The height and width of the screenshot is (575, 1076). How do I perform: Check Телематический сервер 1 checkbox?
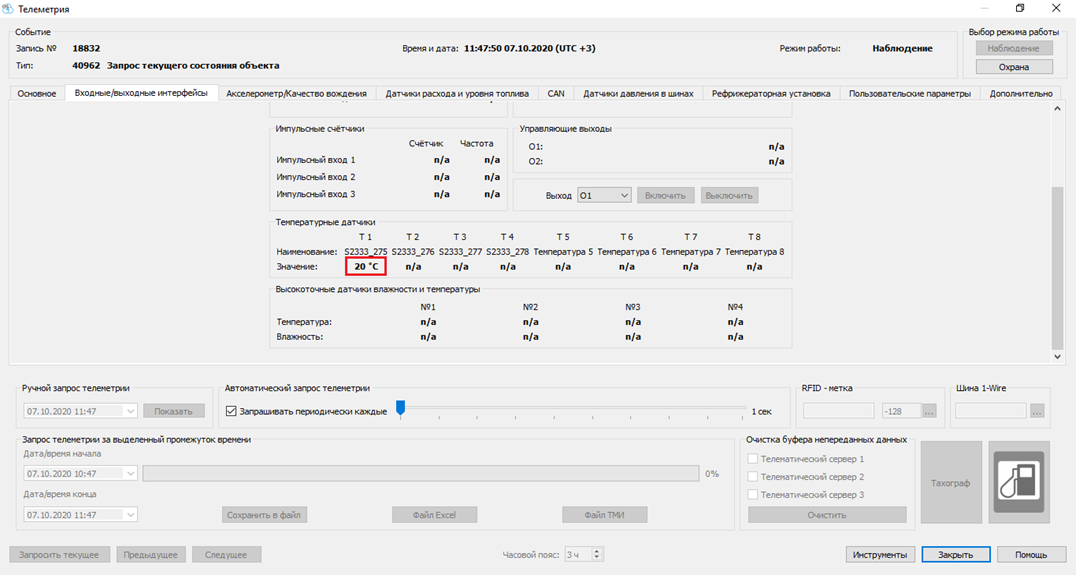755,459
